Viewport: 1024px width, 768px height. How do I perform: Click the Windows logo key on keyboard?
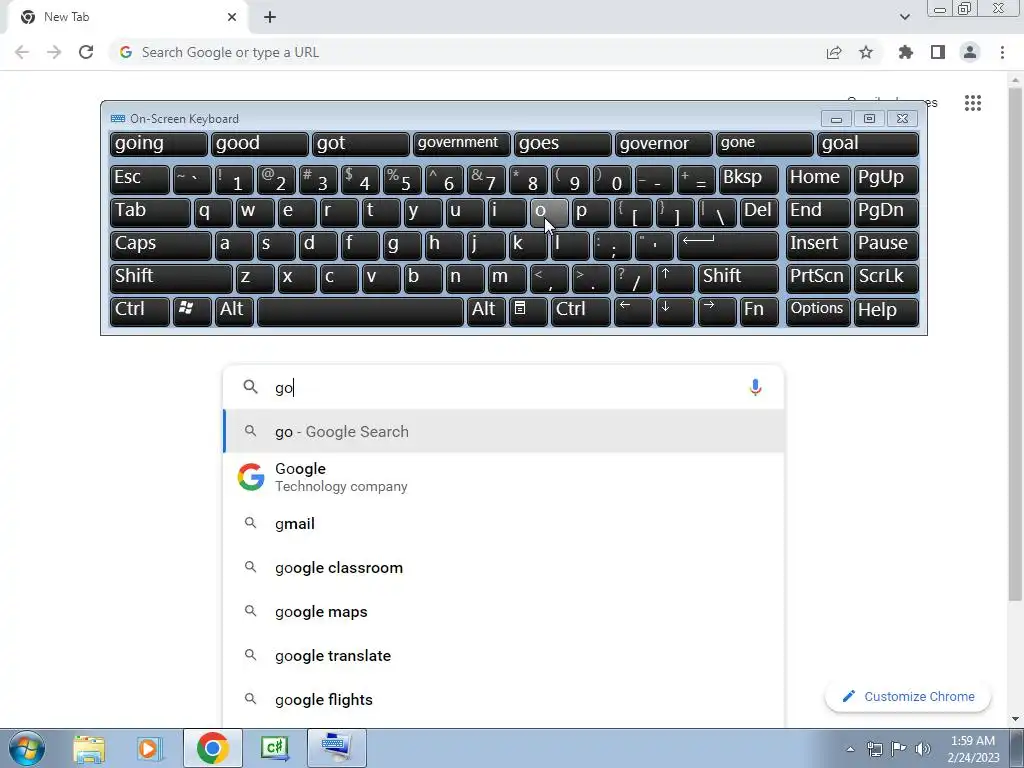(191, 311)
